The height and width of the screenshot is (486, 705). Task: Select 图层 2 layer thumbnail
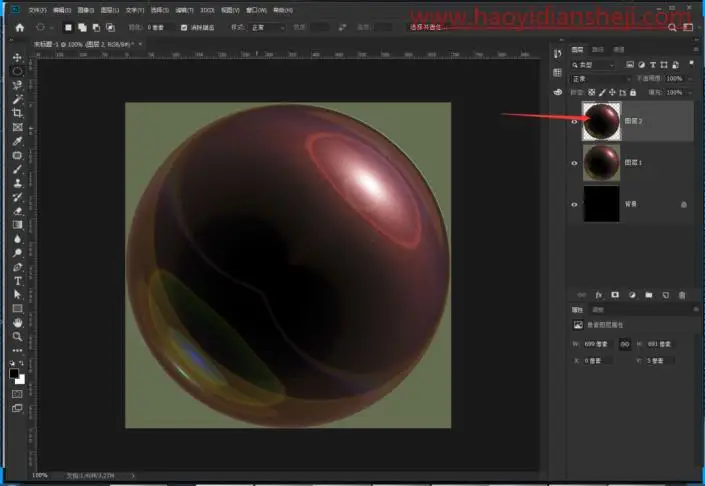pyautogui.click(x=601, y=121)
